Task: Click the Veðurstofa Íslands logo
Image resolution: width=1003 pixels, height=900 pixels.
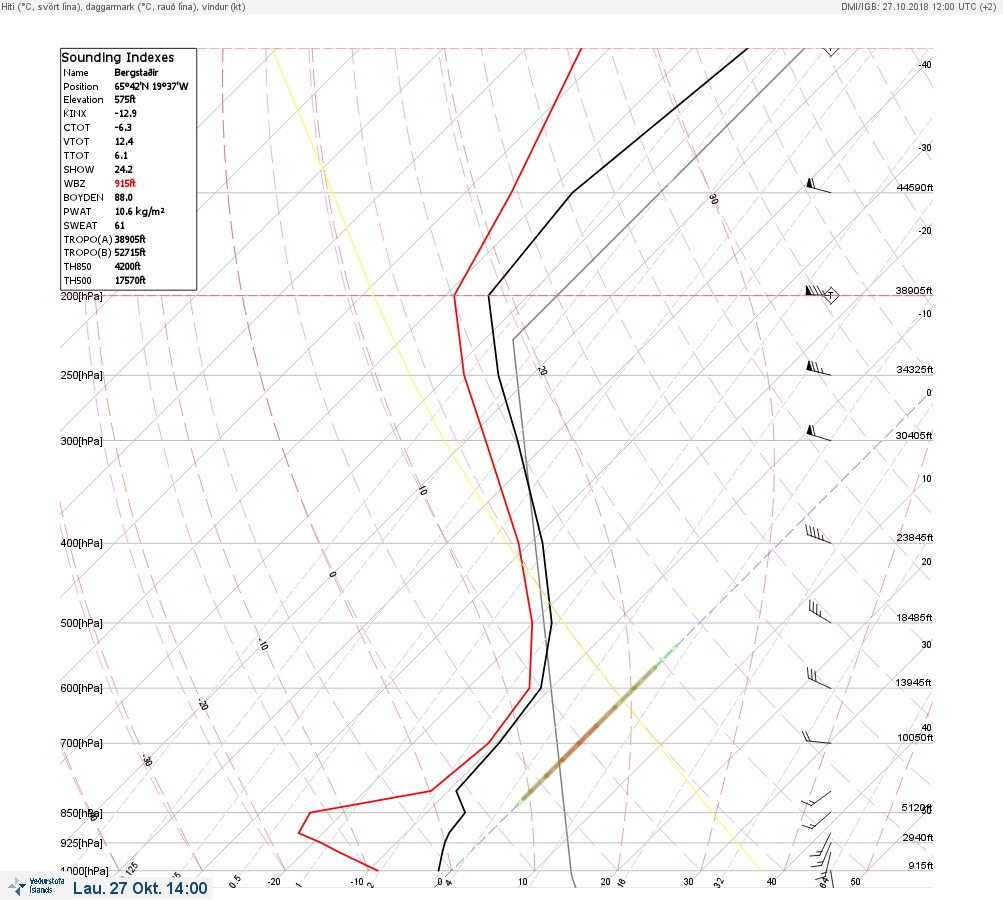Action: coord(36,886)
